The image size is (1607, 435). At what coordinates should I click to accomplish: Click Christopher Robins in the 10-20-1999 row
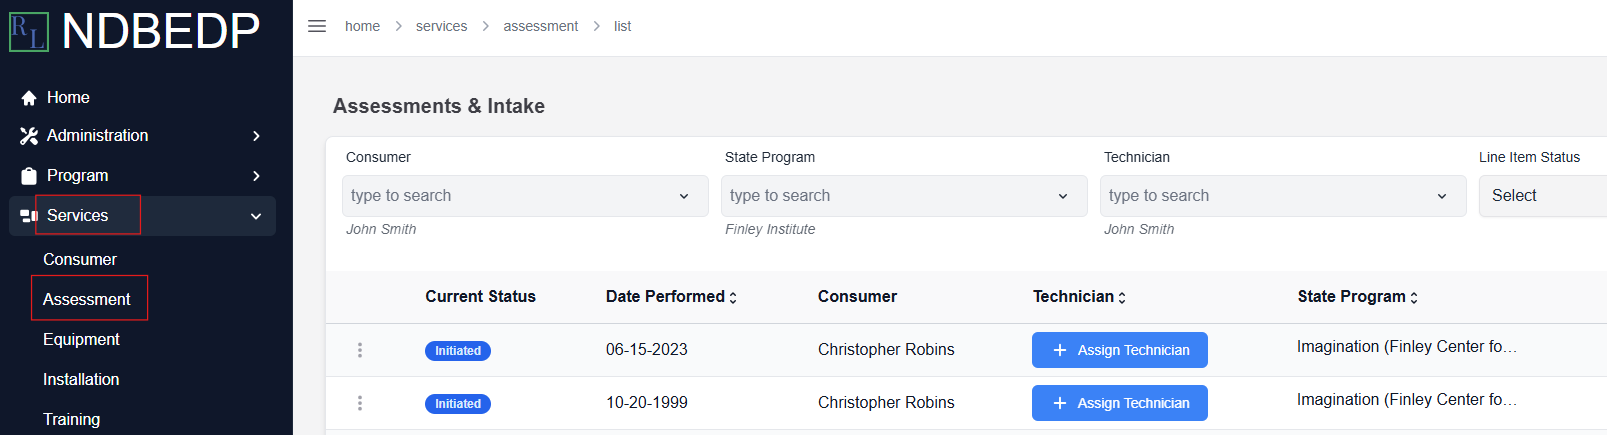pyautogui.click(x=886, y=403)
